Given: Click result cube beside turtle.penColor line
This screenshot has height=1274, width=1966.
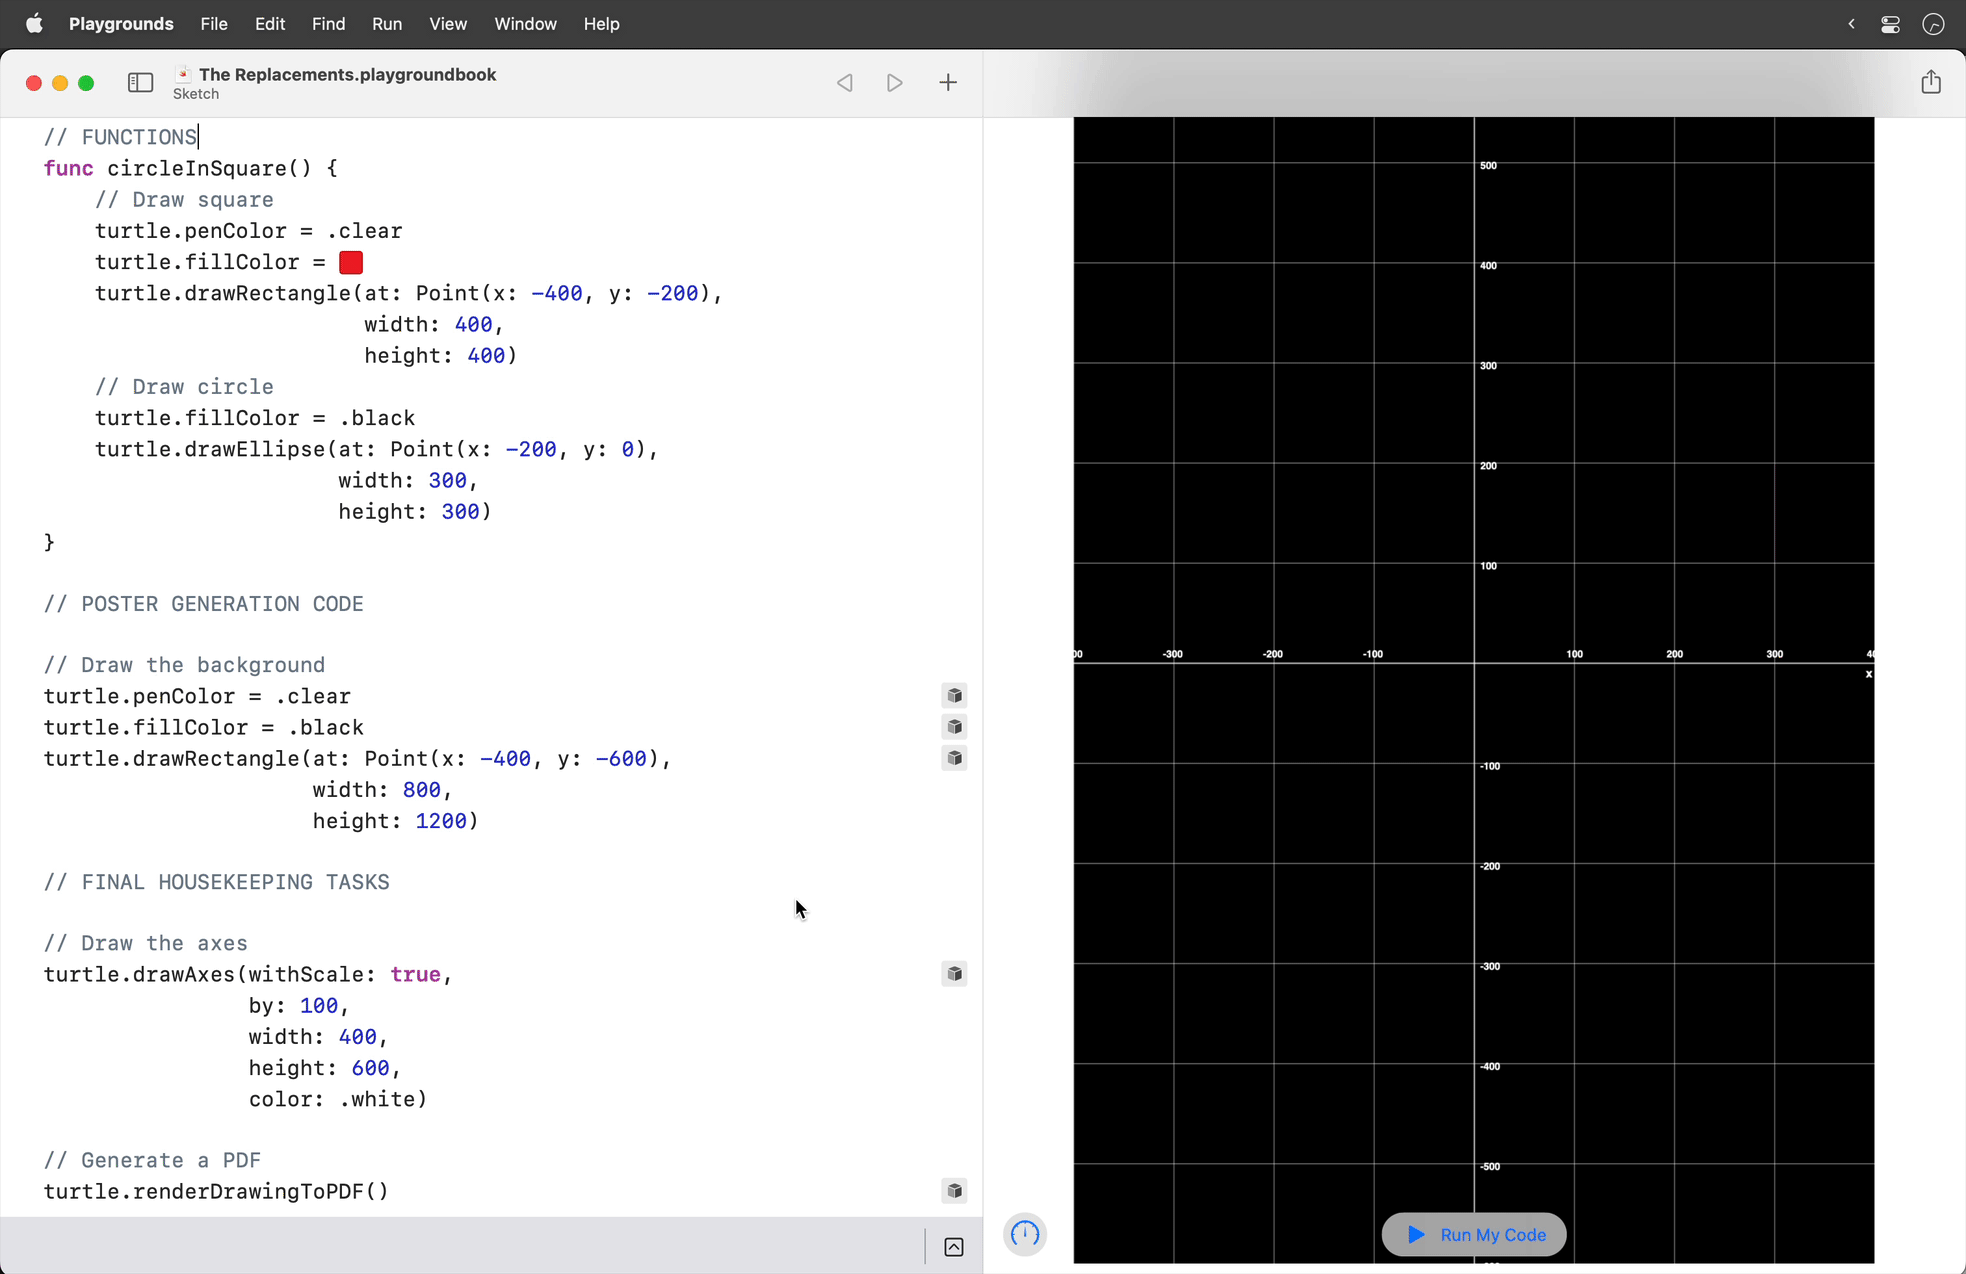Looking at the screenshot, I should tap(954, 696).
